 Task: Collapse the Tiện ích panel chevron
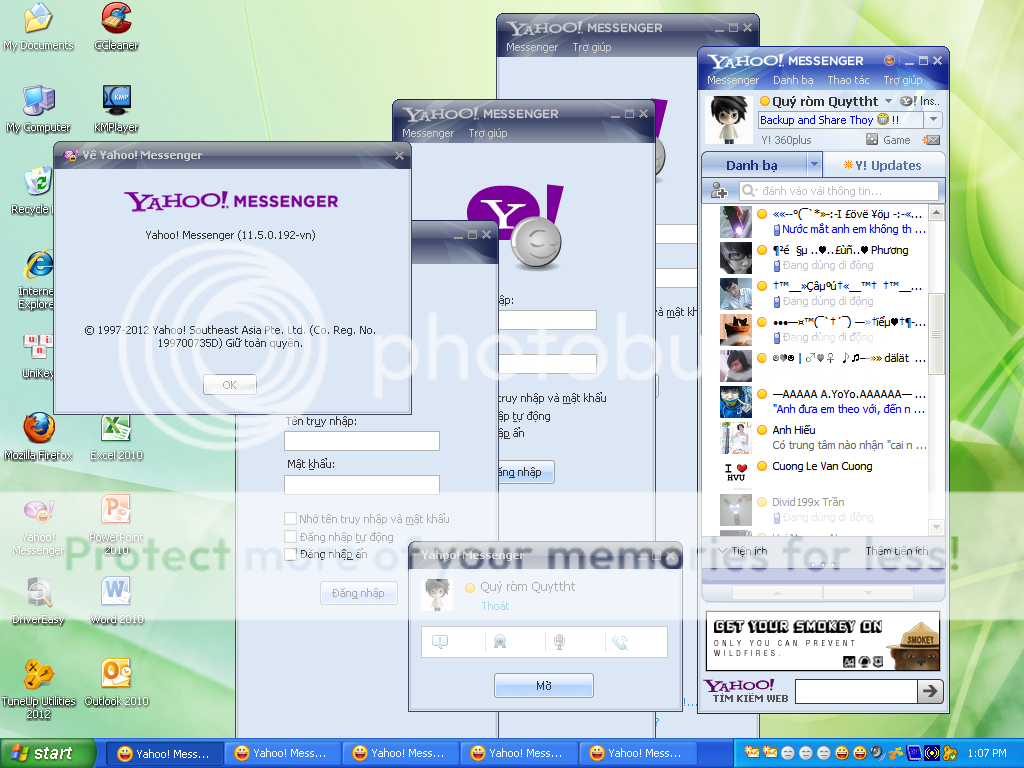(x=722, y=551)
